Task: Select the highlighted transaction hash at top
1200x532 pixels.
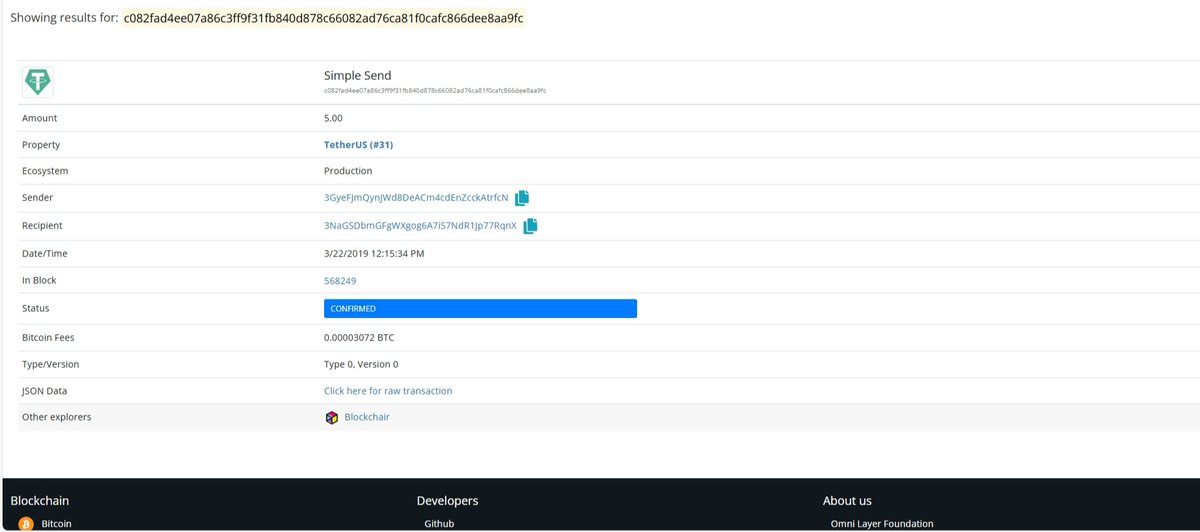Action: click(323, 18)
